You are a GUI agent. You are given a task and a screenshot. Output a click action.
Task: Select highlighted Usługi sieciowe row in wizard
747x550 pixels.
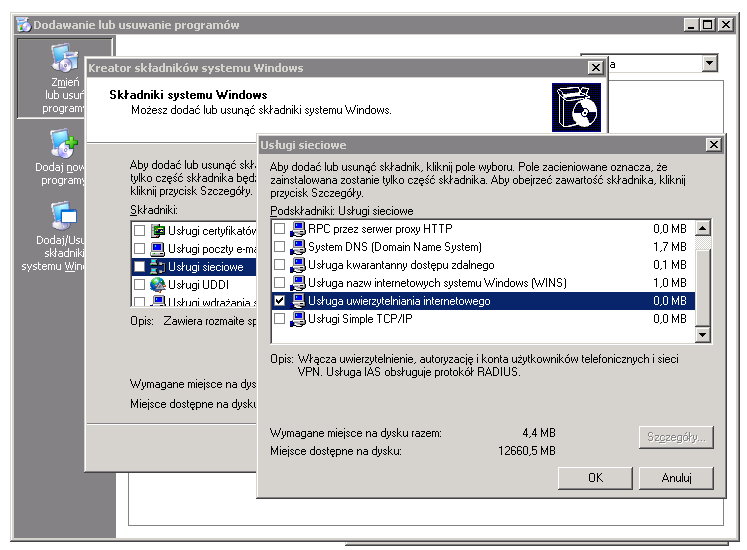193,266
